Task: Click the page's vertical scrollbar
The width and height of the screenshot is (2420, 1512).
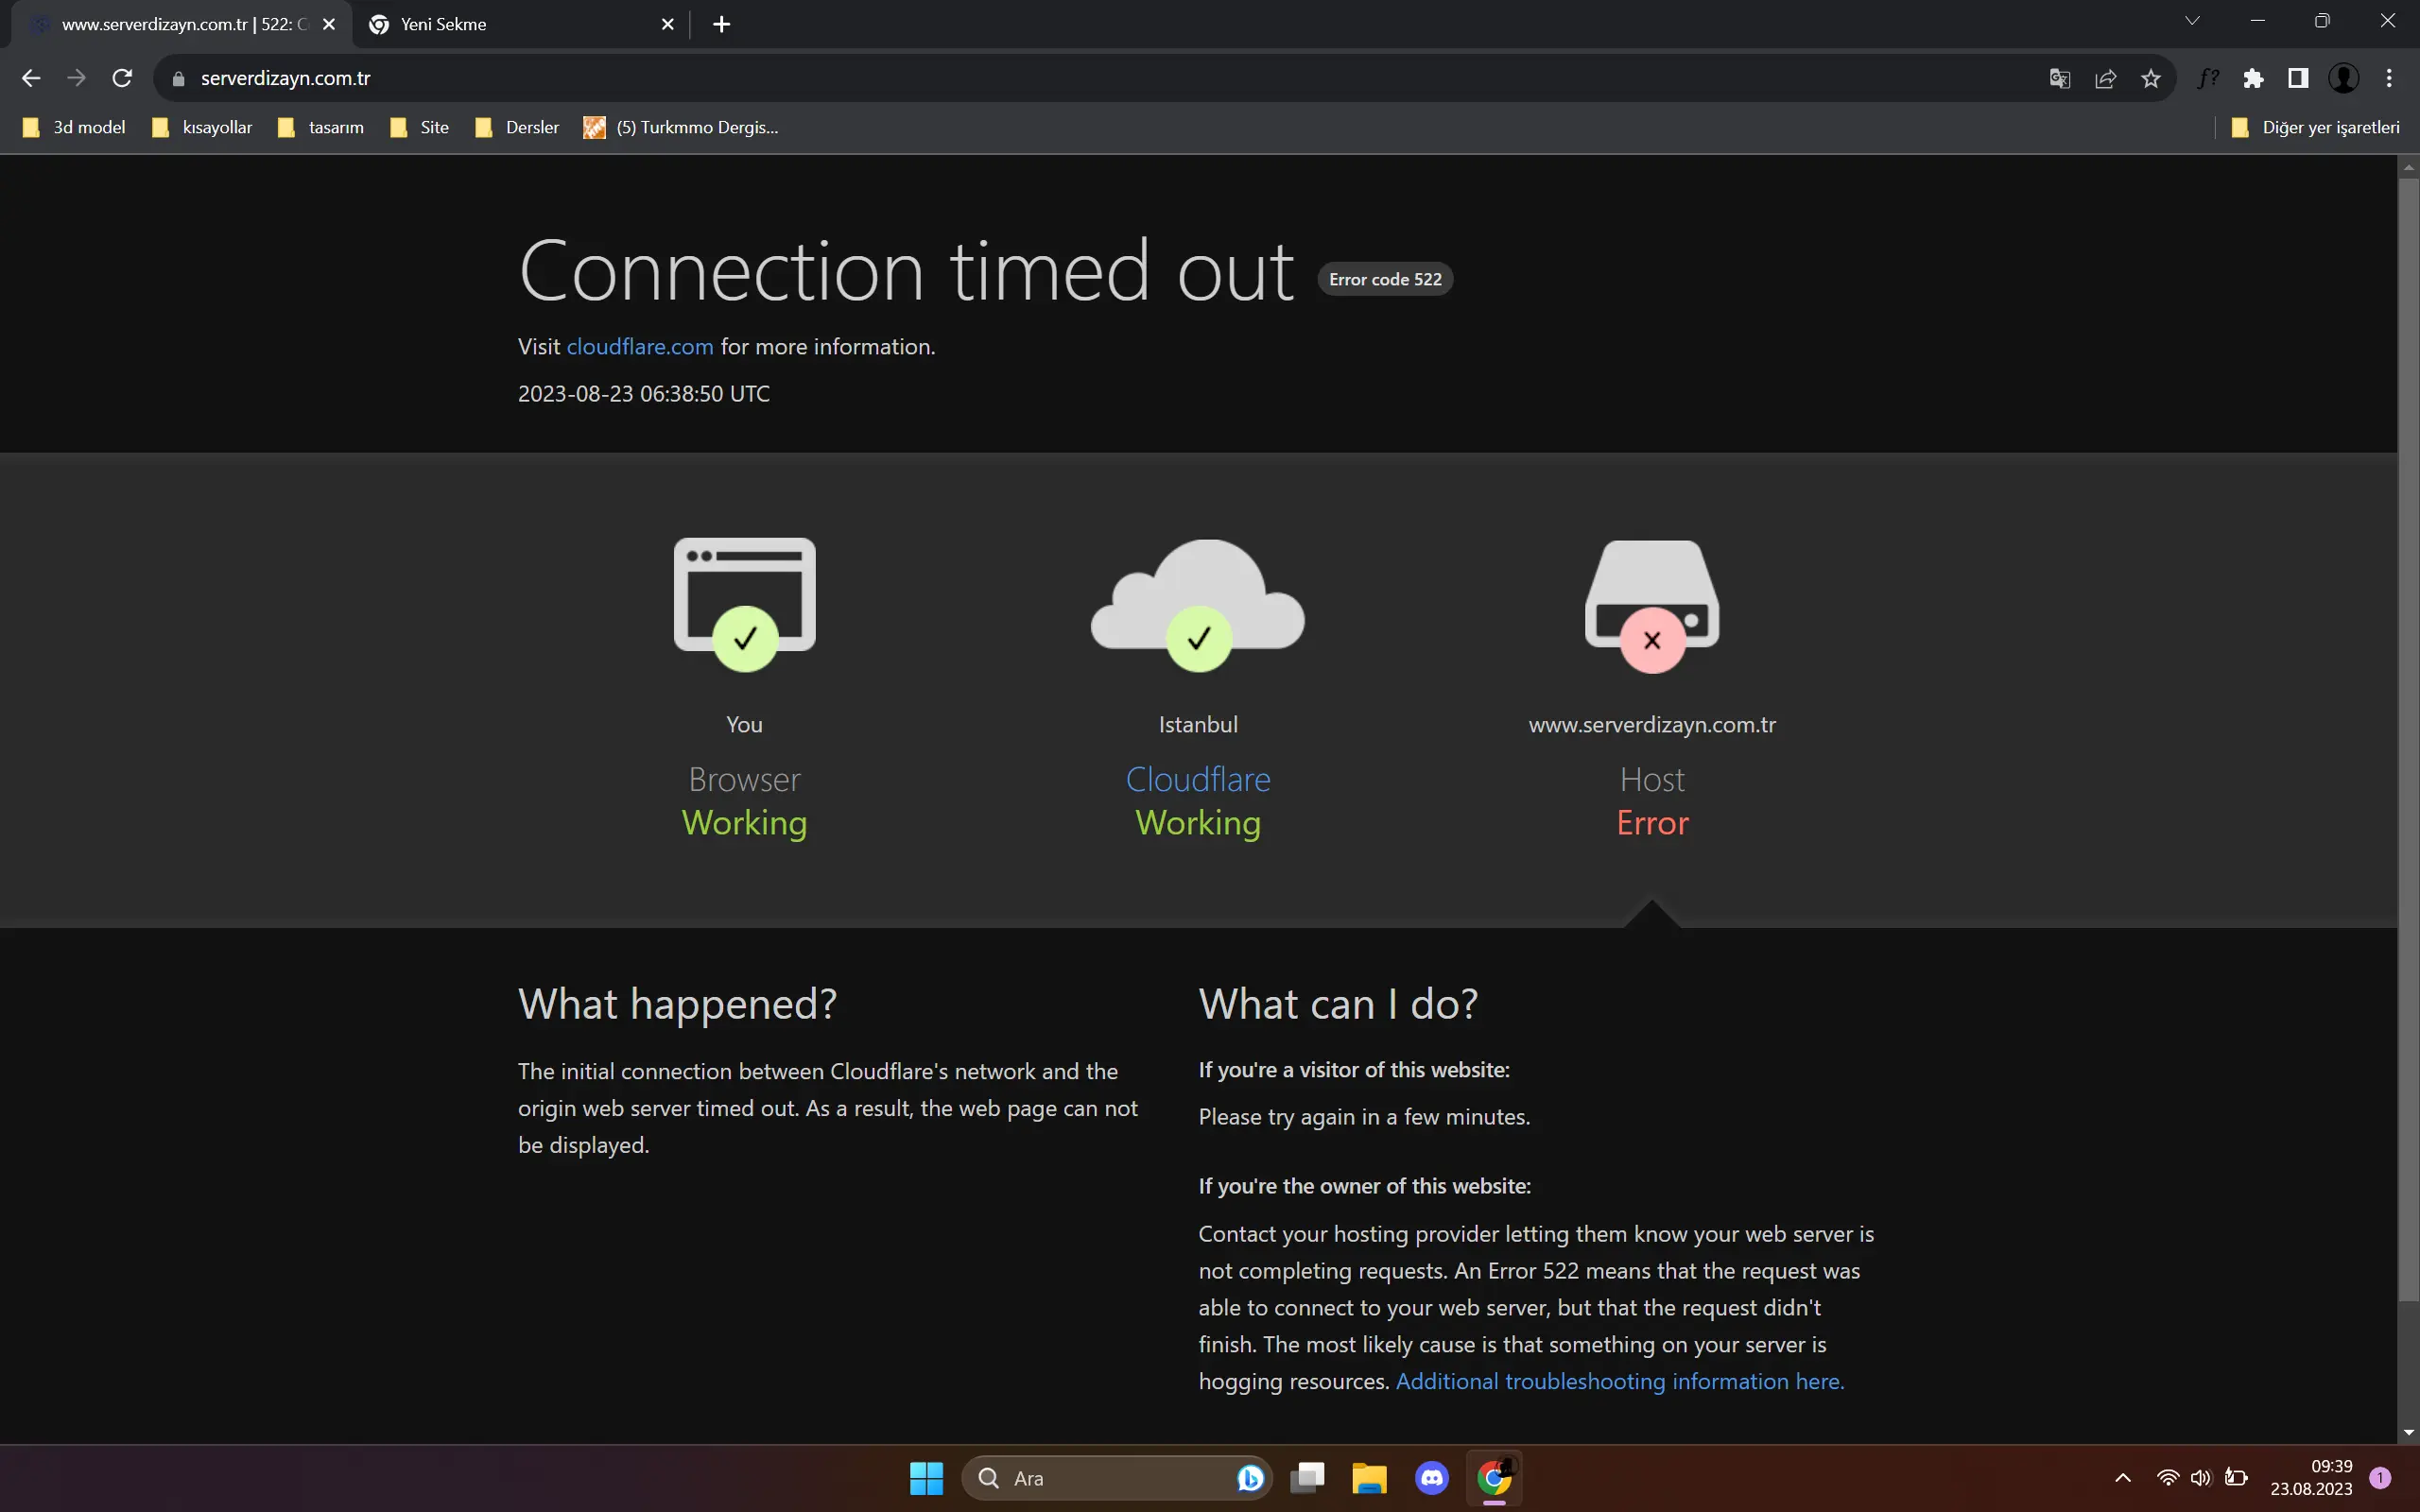Action: click(2408, 740)
